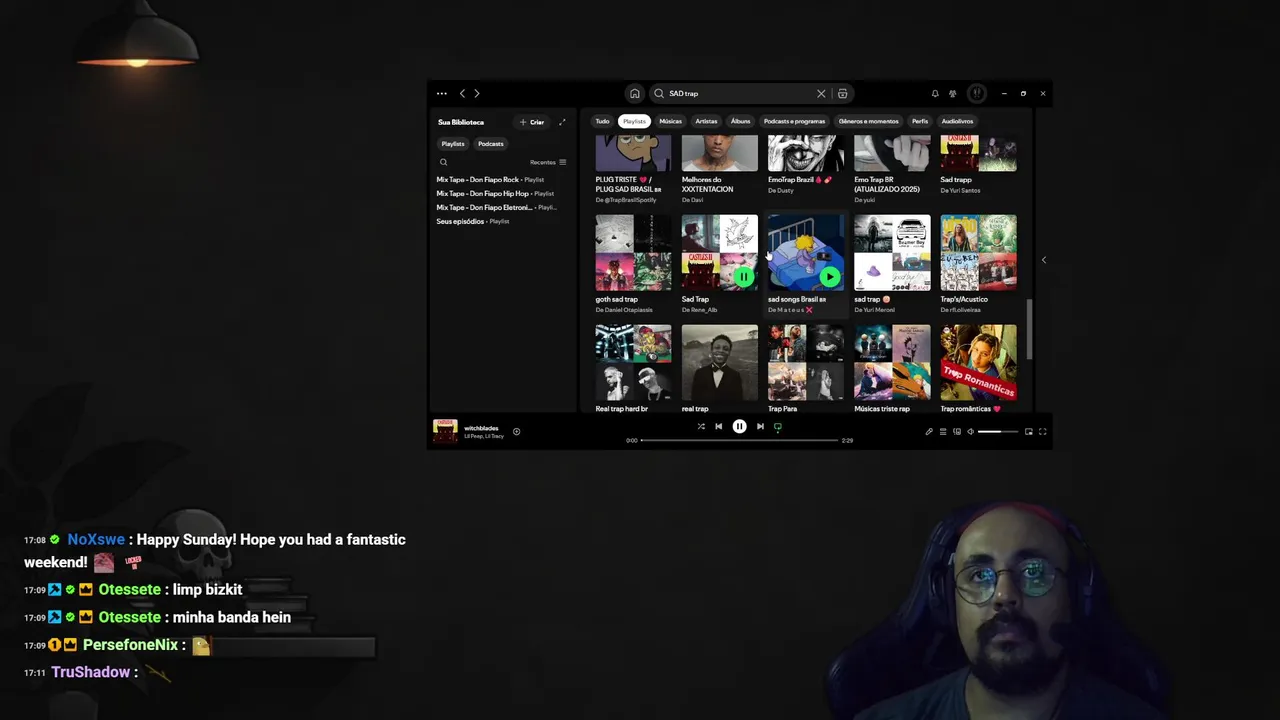
Task: Open the Browse icon beside search
Action: point(842,93)
